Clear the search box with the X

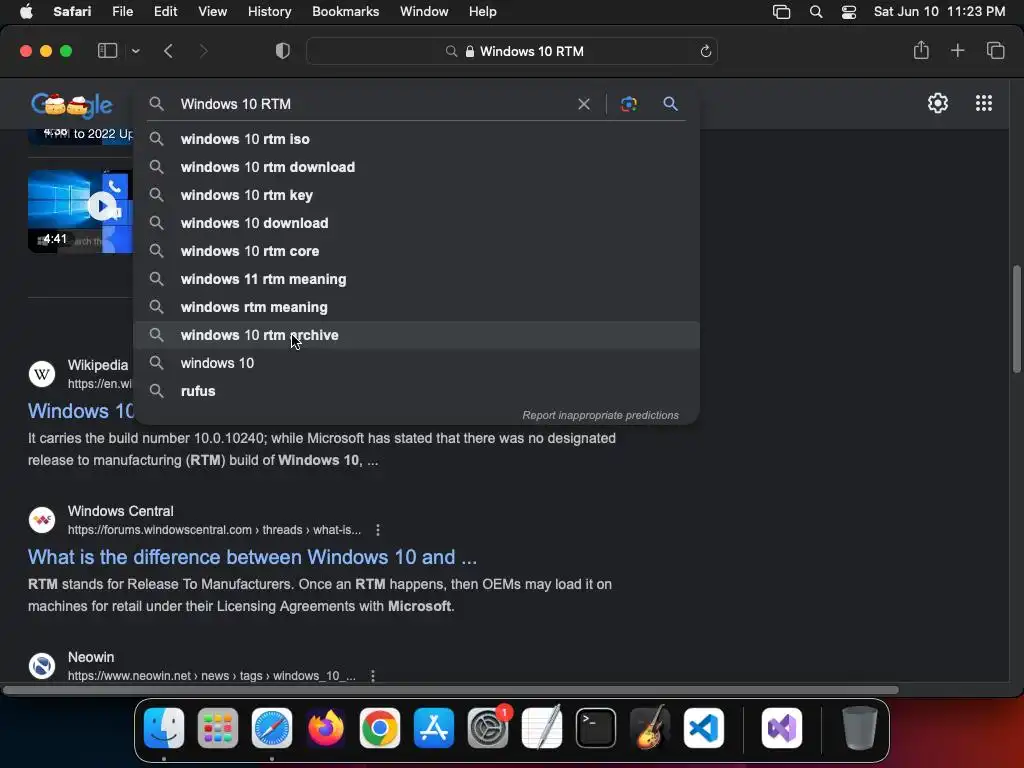[x=584, y=104]
